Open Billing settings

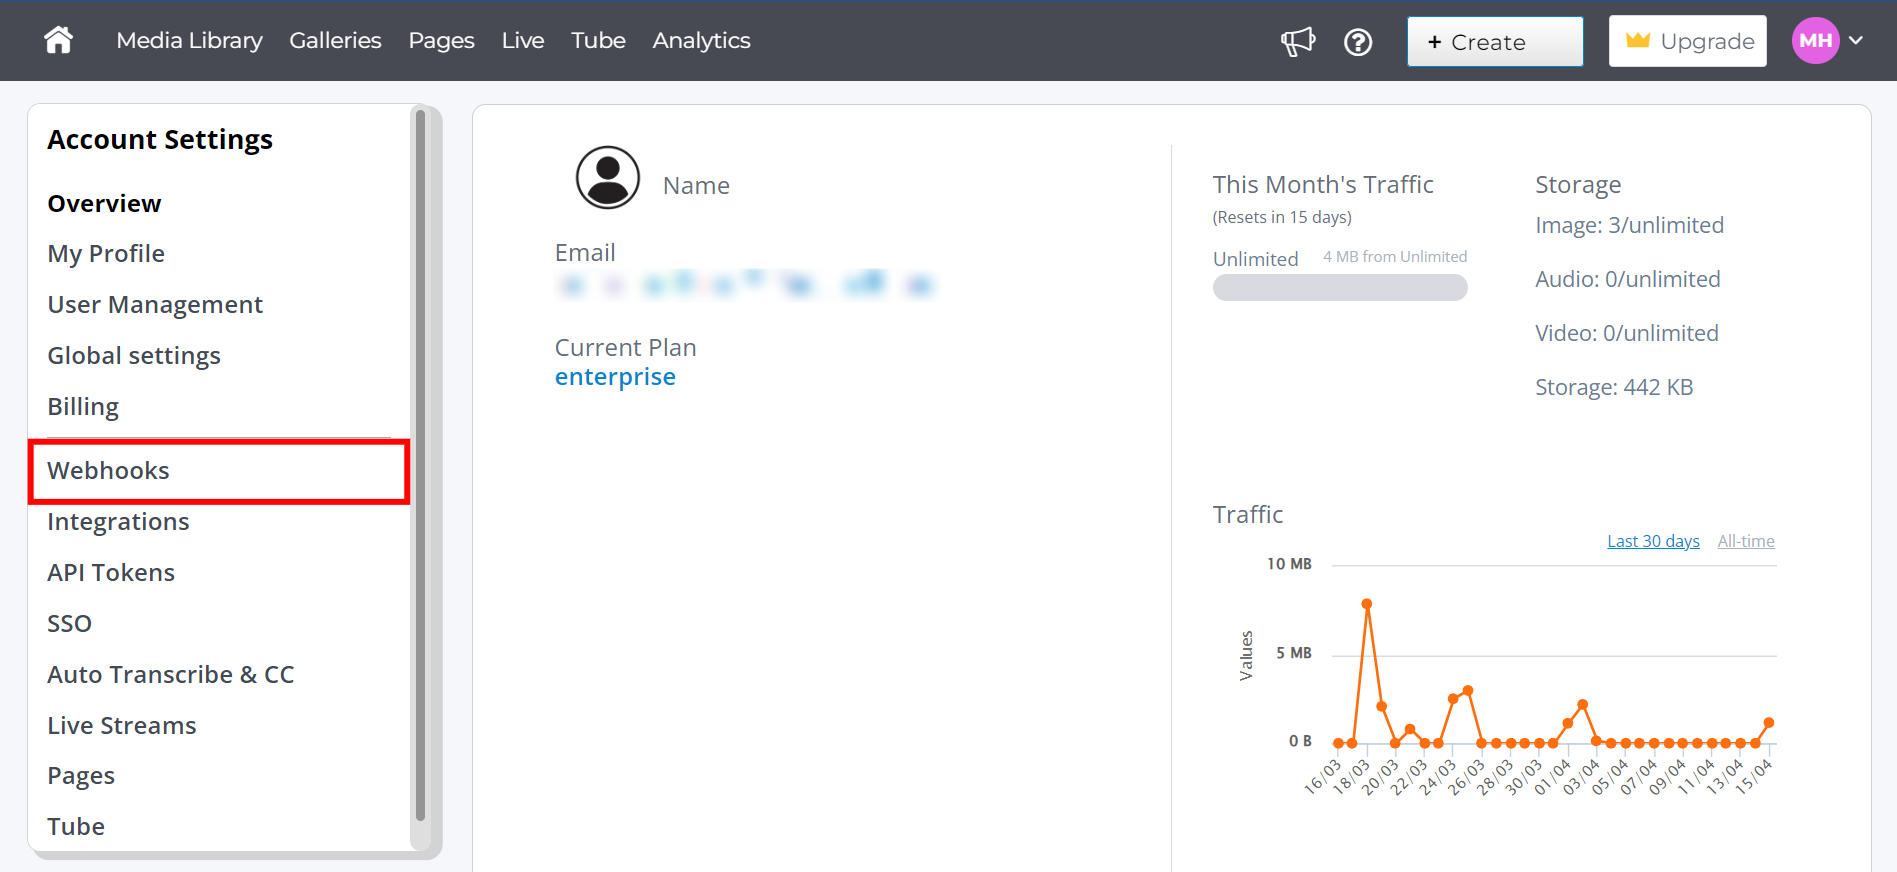click(83, 407)
